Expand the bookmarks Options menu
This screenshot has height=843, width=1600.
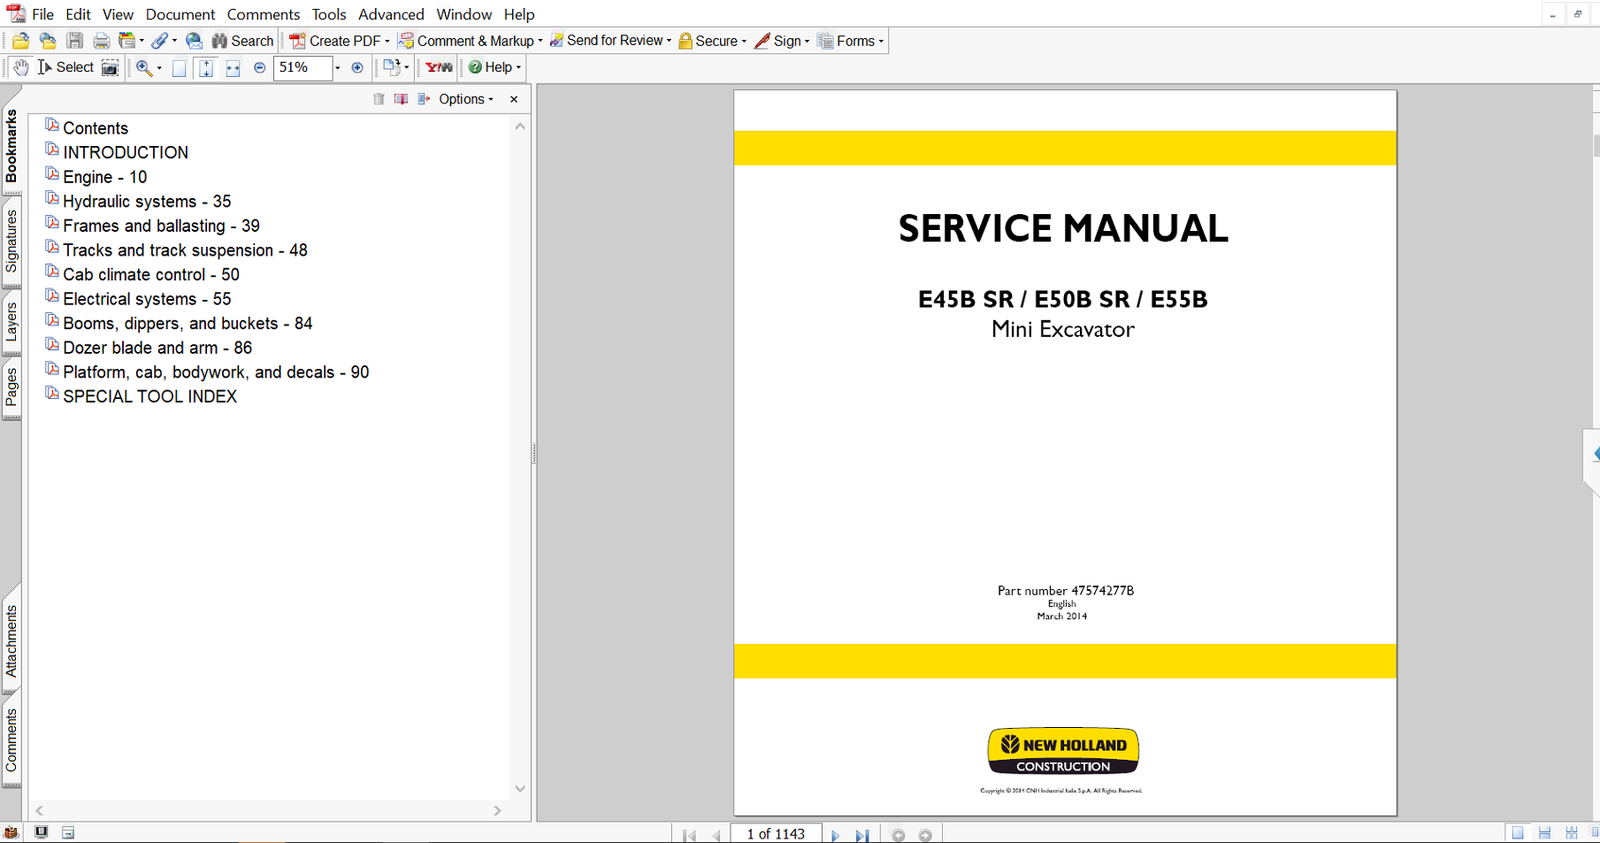click(x=465, y=99)
